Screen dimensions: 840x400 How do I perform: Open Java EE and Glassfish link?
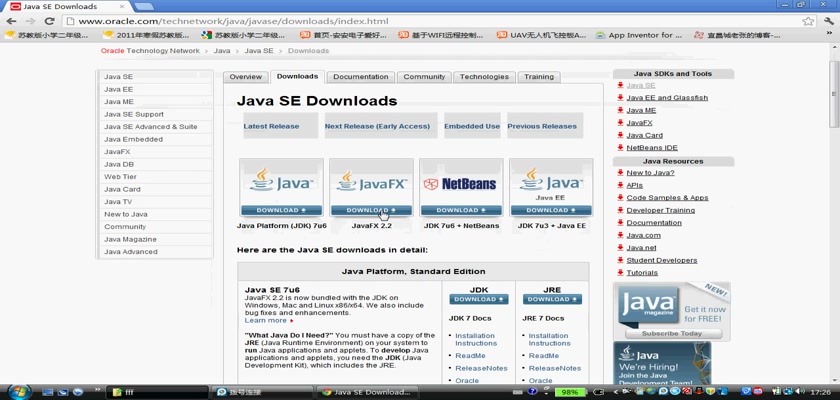tap(667, 98)
